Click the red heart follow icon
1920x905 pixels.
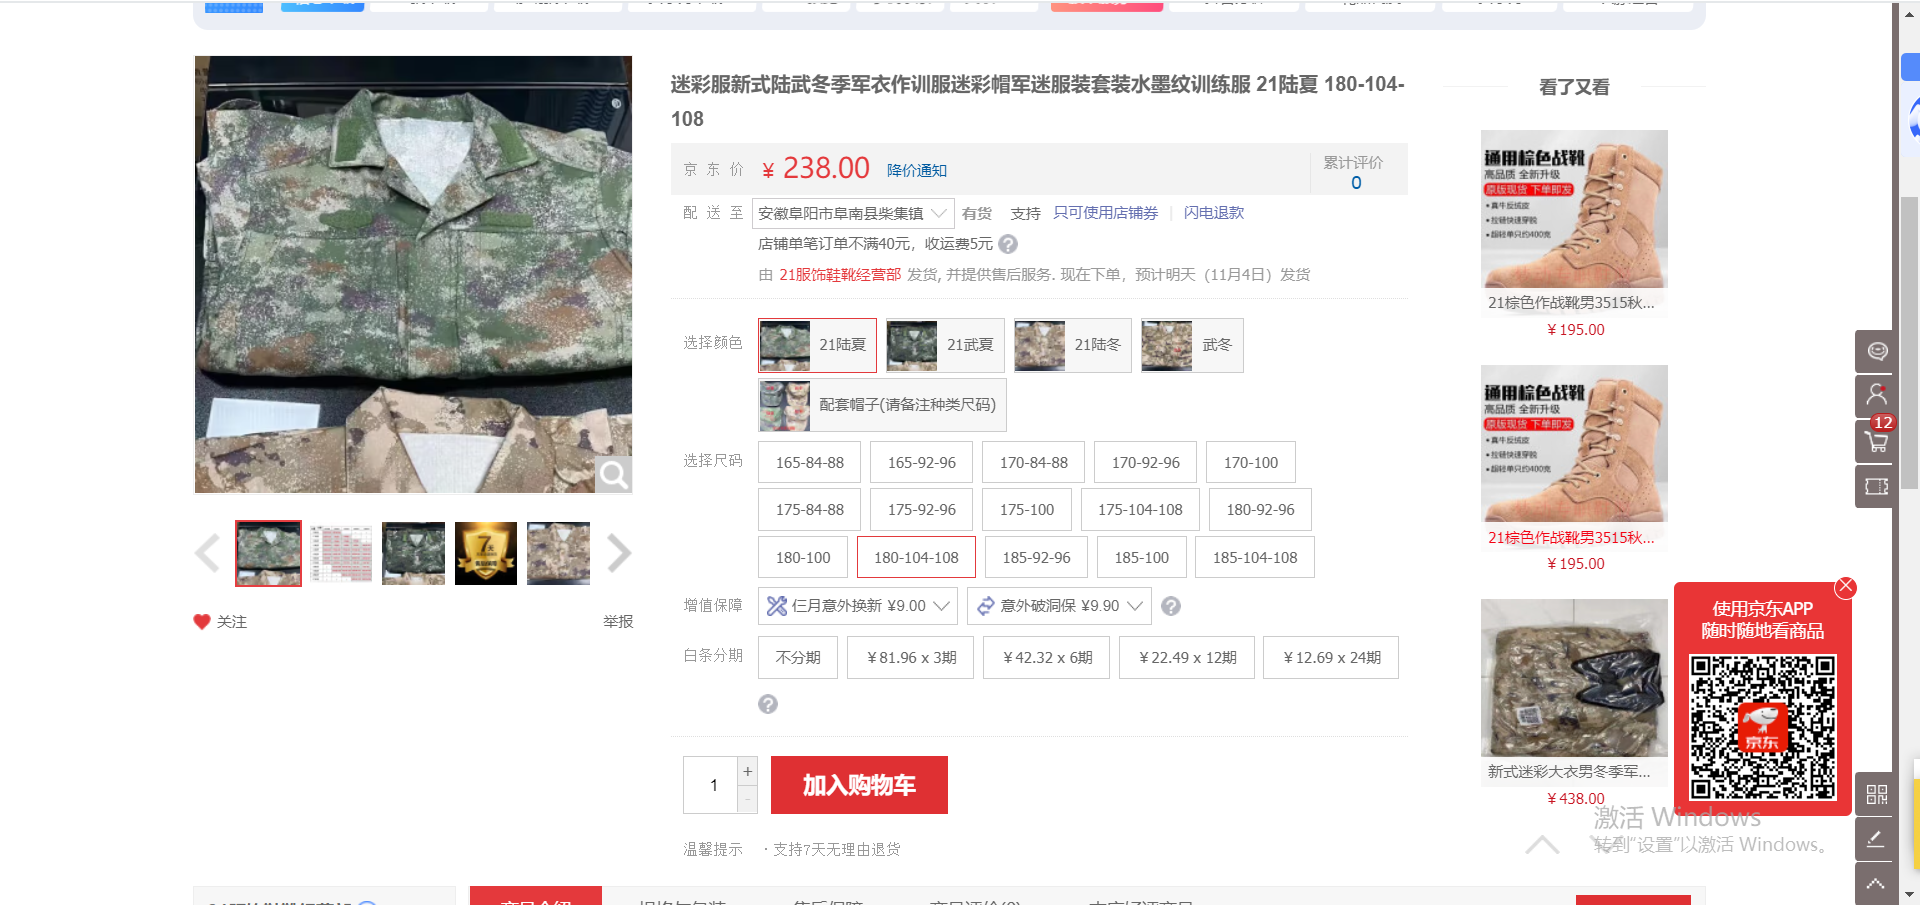point(202,622)
